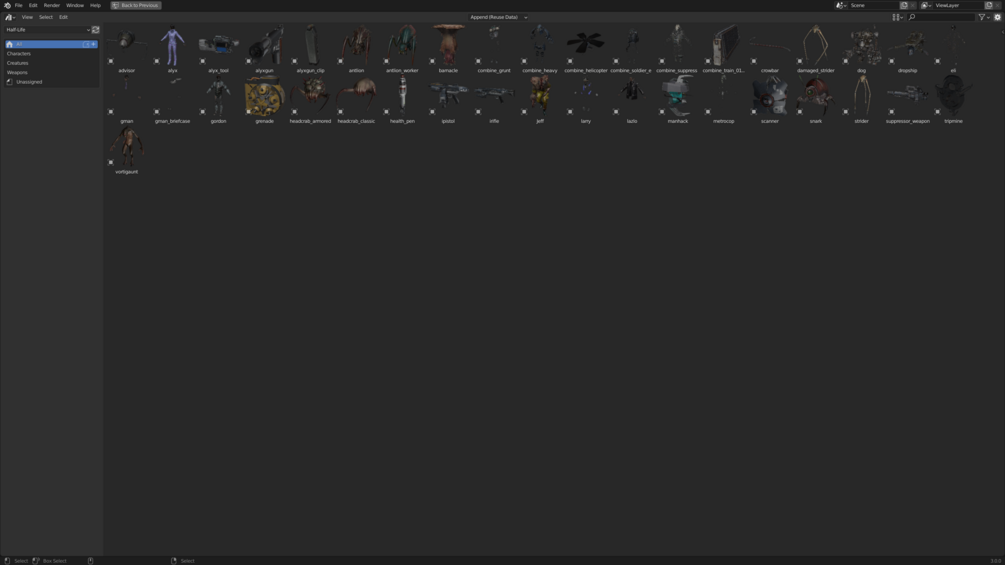Select the alyxgun_clip asset
Screen dimensions: 1005x565
310,49
